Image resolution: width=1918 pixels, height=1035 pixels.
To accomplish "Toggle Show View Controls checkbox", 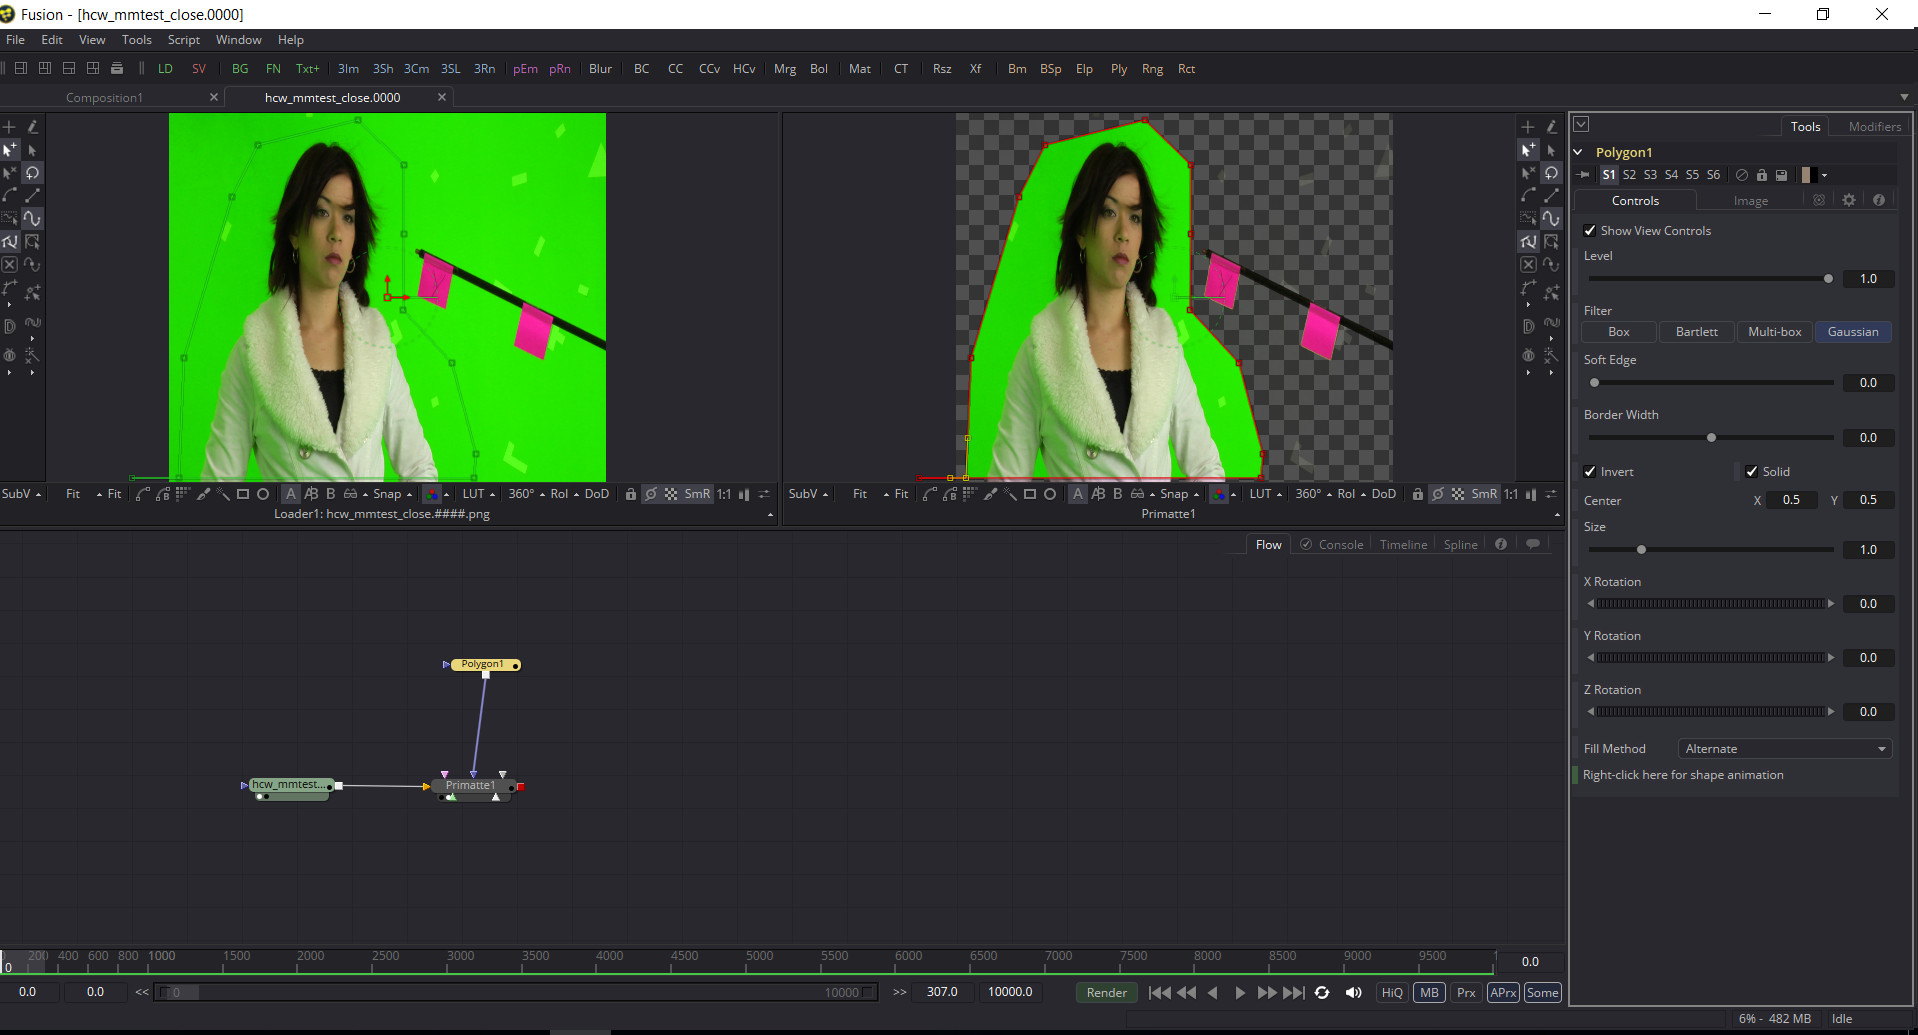I will (x=1590, y=230).
